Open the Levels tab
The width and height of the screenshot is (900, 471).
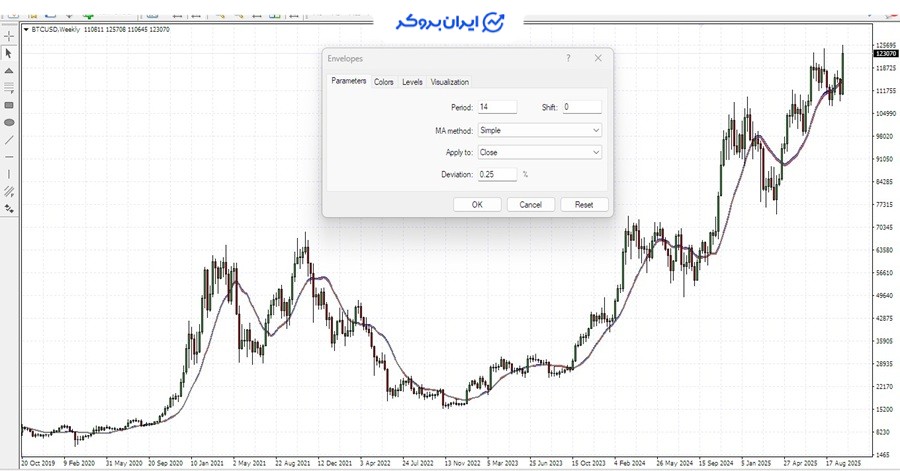[x=412, y=82]
